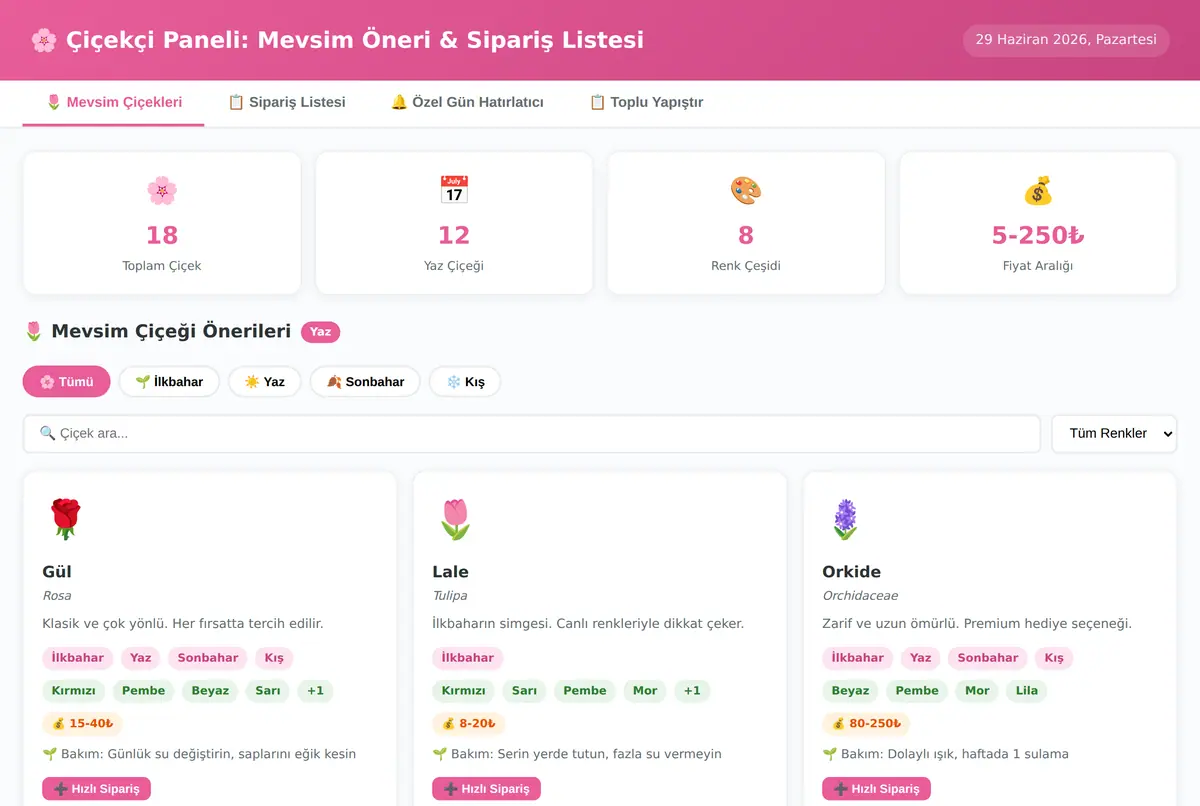The width and height of the screenshot is (1200, 806).
Task: Click the Kış season tag on Gül card
Action: 275,658
